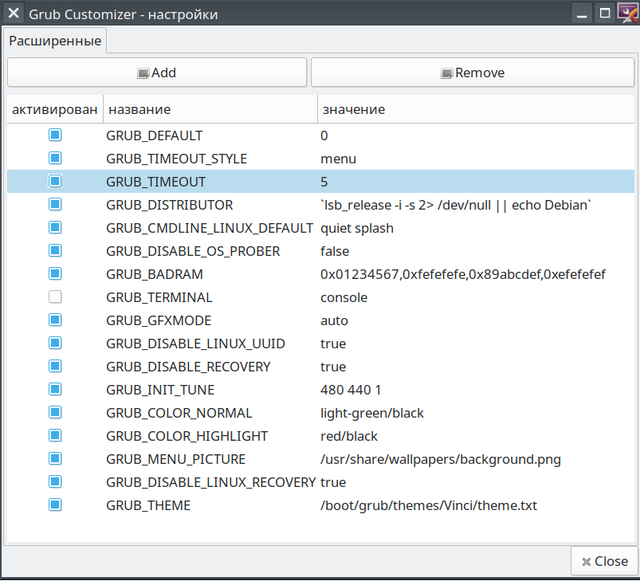Click the 'light-green/black' color value
The image size is (640, 585).
click(372, 413)
